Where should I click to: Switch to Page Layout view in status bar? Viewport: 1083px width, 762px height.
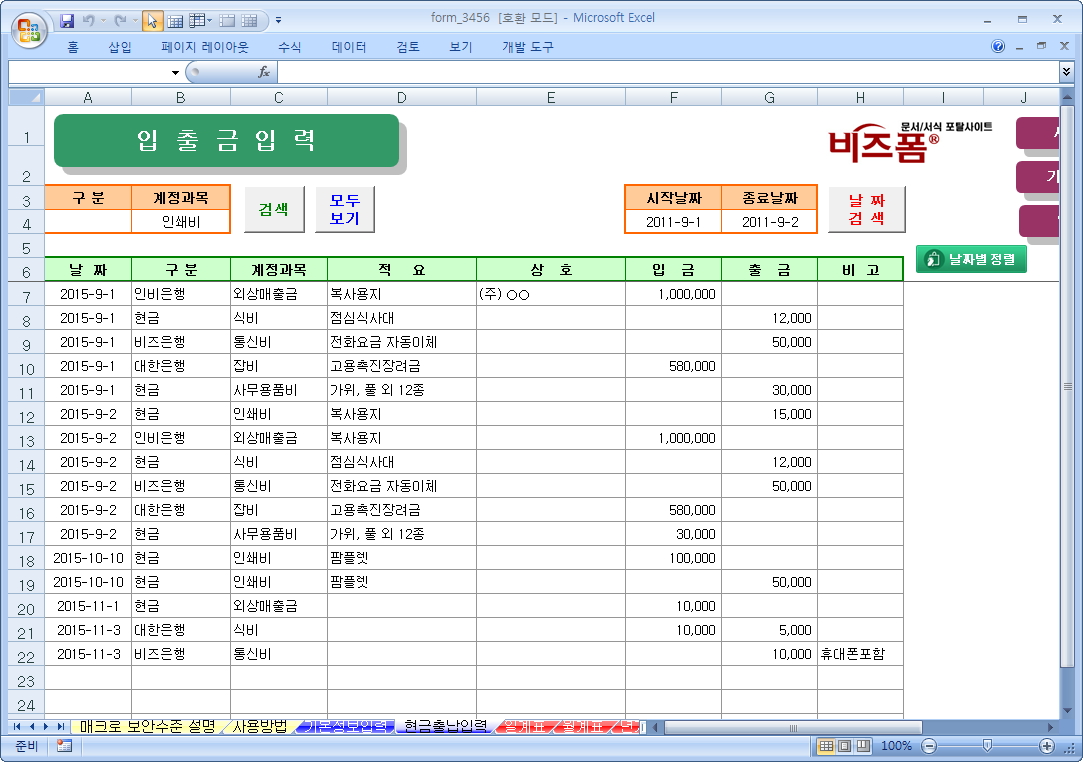(844, 746)
